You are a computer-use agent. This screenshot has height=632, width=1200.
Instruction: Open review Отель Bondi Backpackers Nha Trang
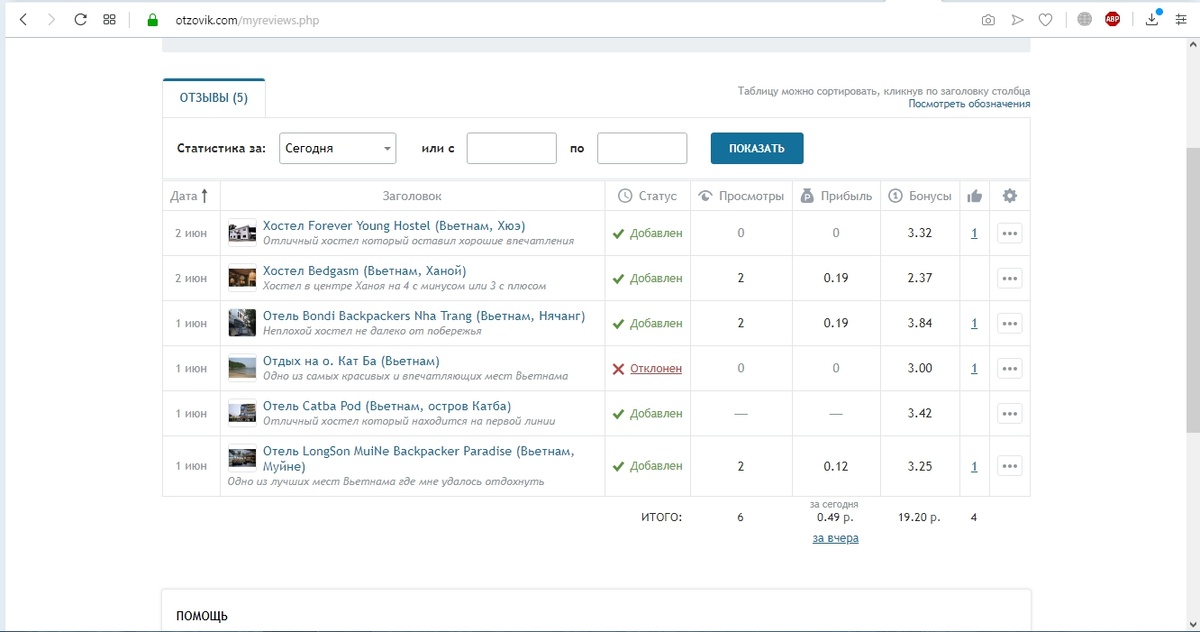(x=423, y=316)
